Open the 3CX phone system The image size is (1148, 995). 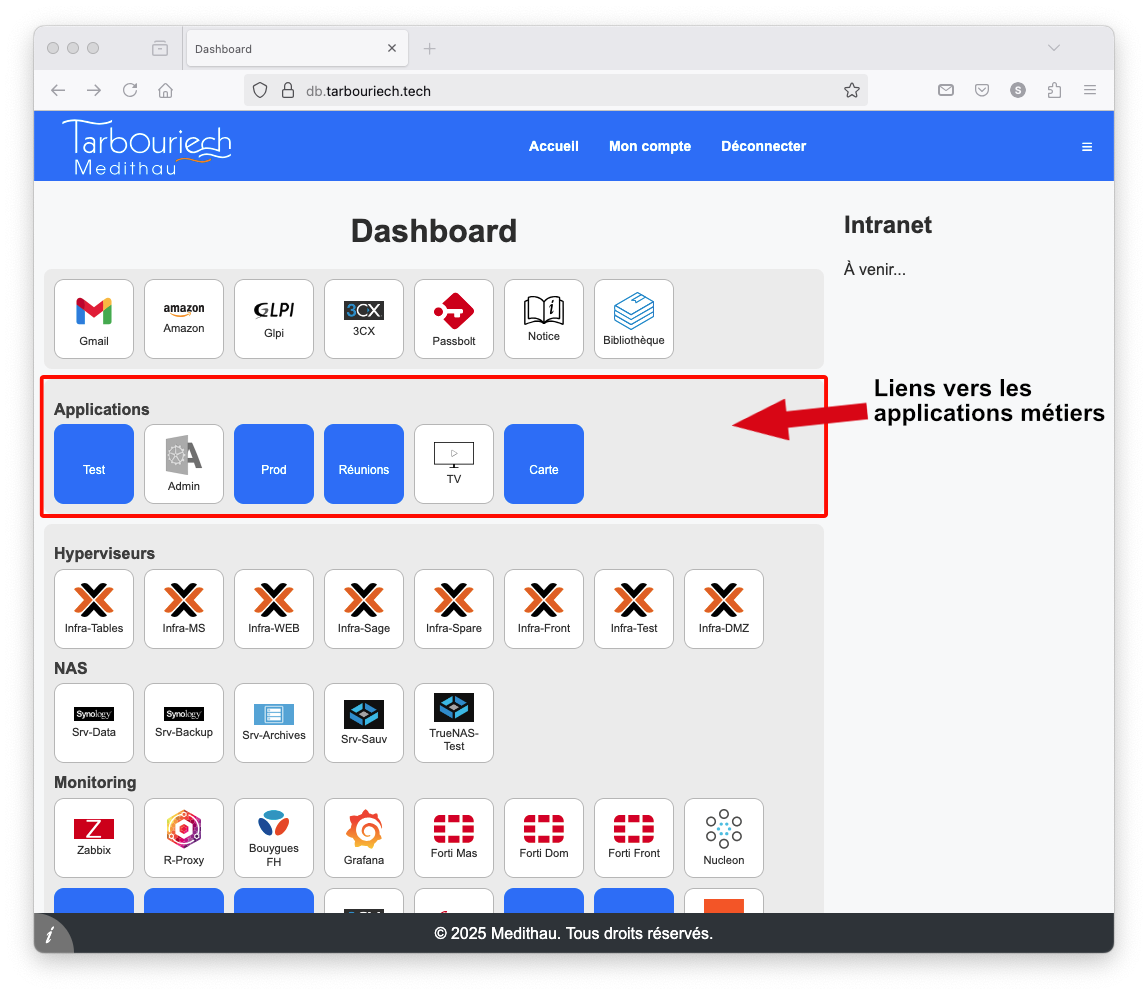click(363, 318)
